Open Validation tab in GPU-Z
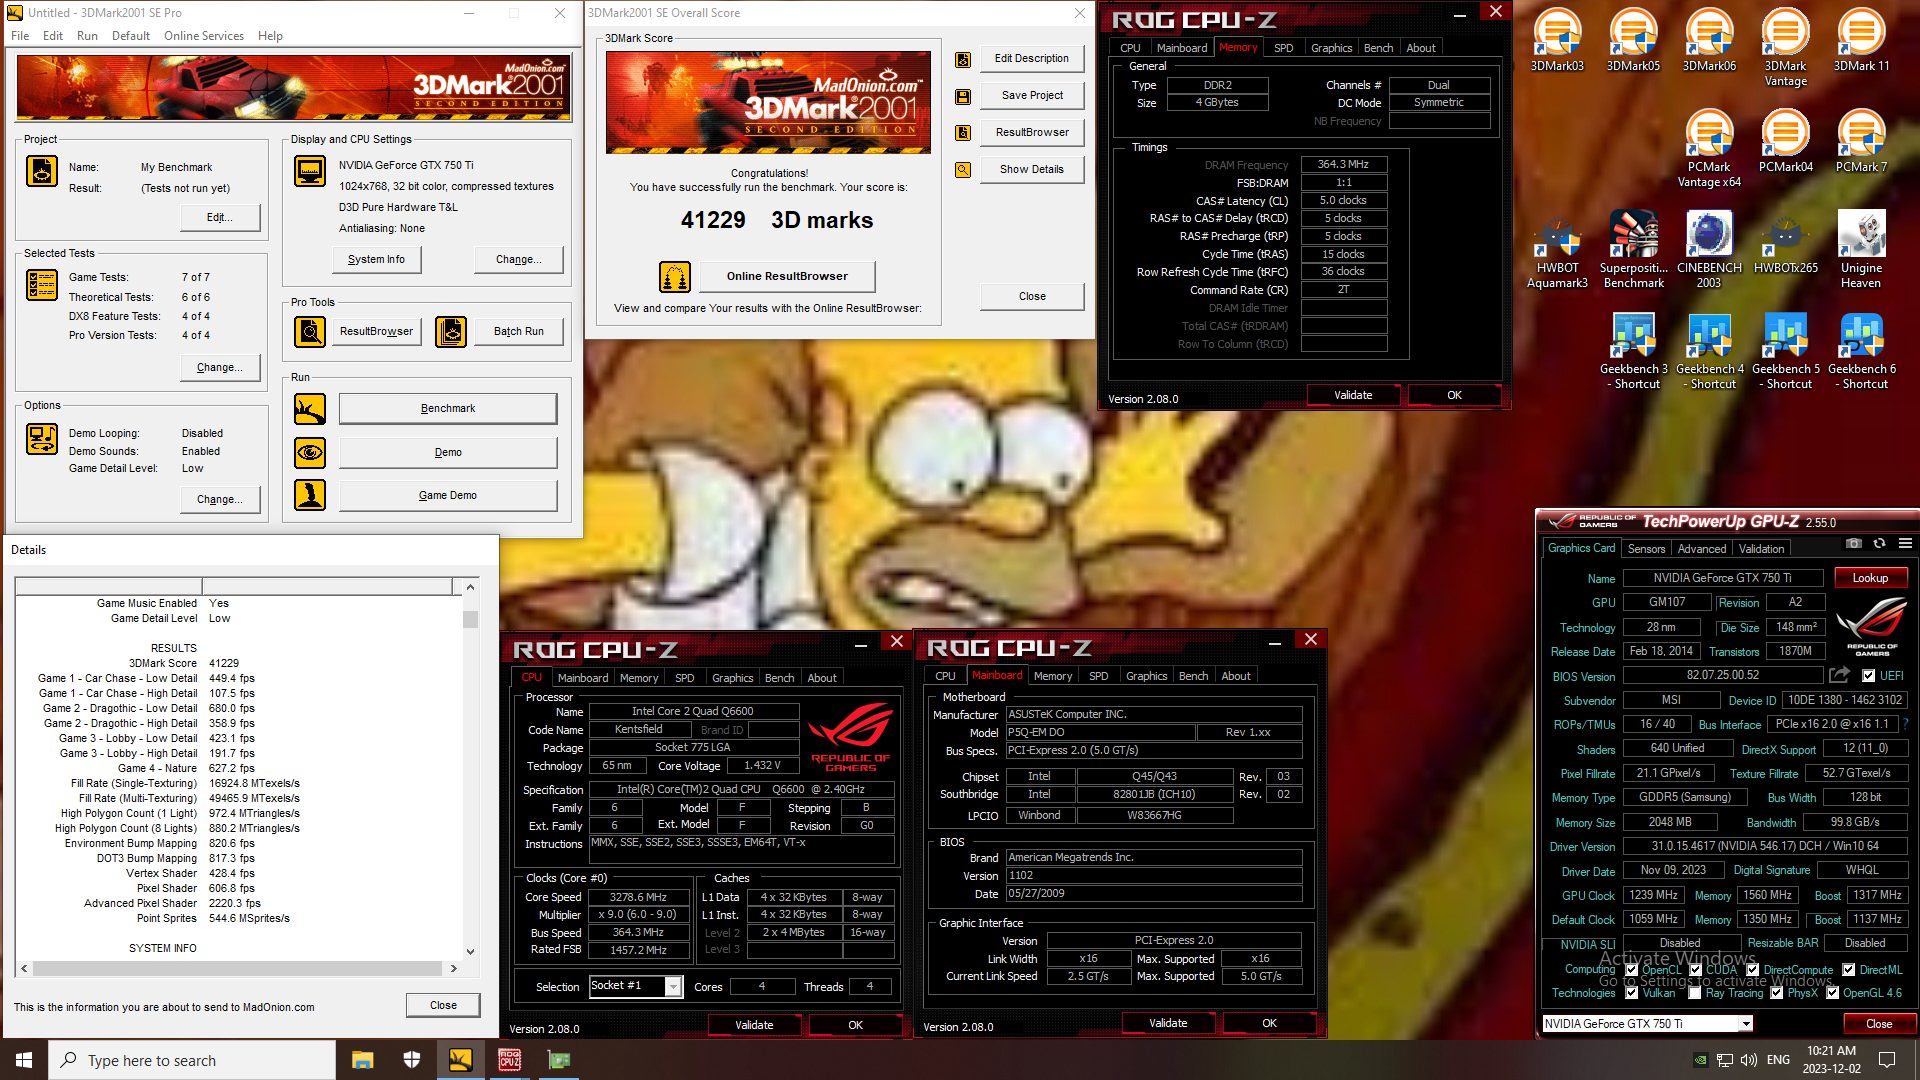This screenshot has width=1920, height=1080. click(x=1761, y=549)
